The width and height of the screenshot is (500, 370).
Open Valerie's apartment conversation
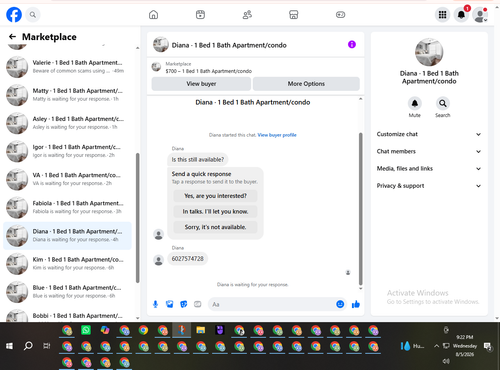point(67,67)
